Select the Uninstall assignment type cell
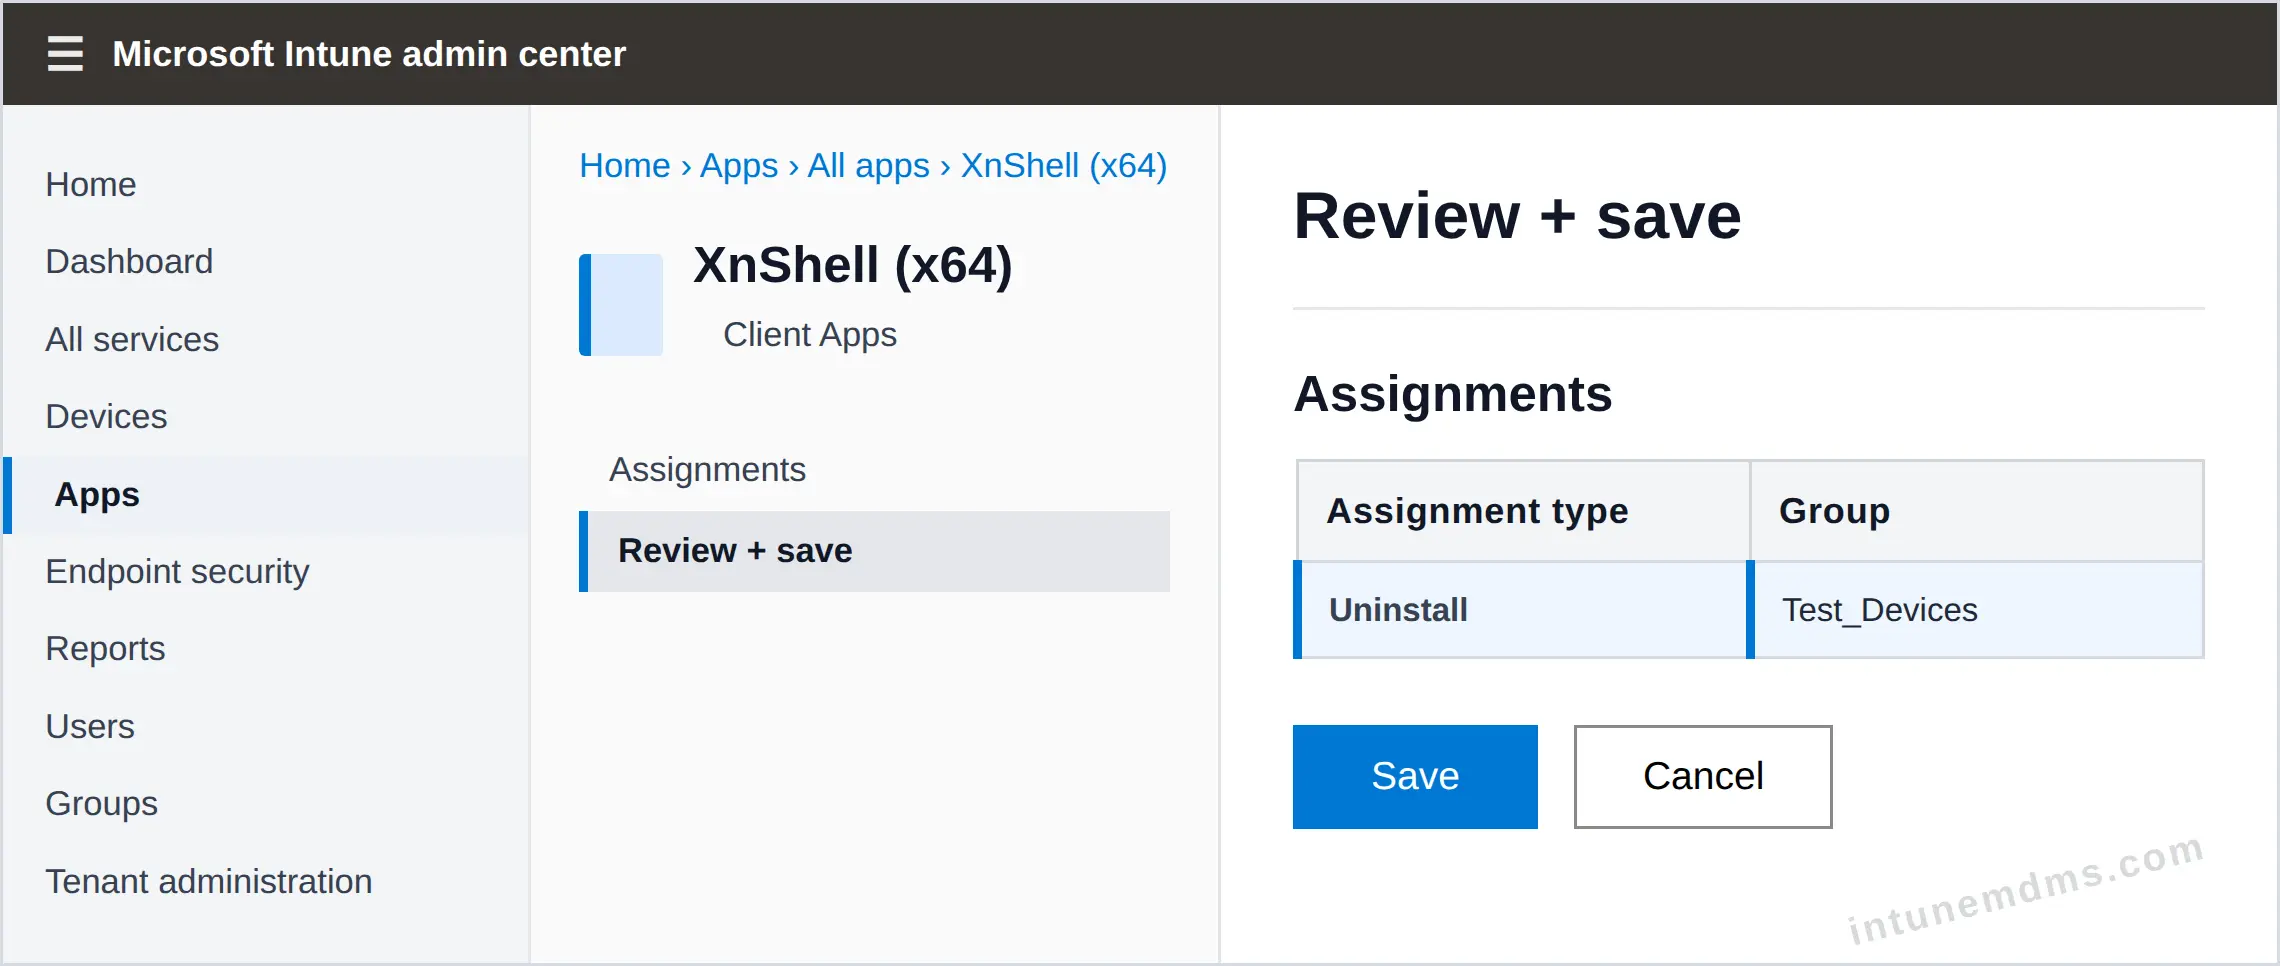This screenshot has width=2280, height=966. 1521,610
